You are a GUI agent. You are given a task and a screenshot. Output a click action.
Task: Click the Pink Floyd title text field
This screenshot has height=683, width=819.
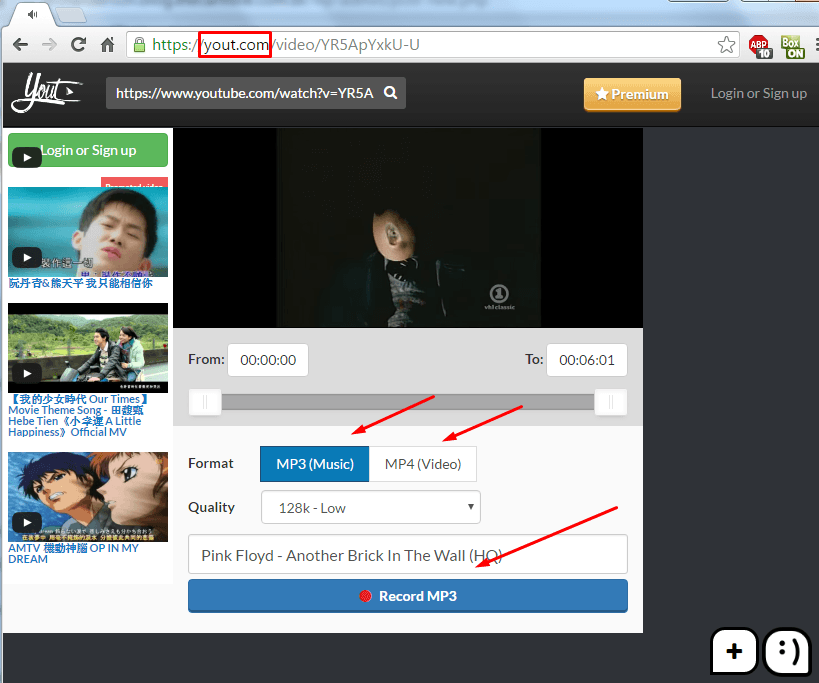click(x=408, y=555)
